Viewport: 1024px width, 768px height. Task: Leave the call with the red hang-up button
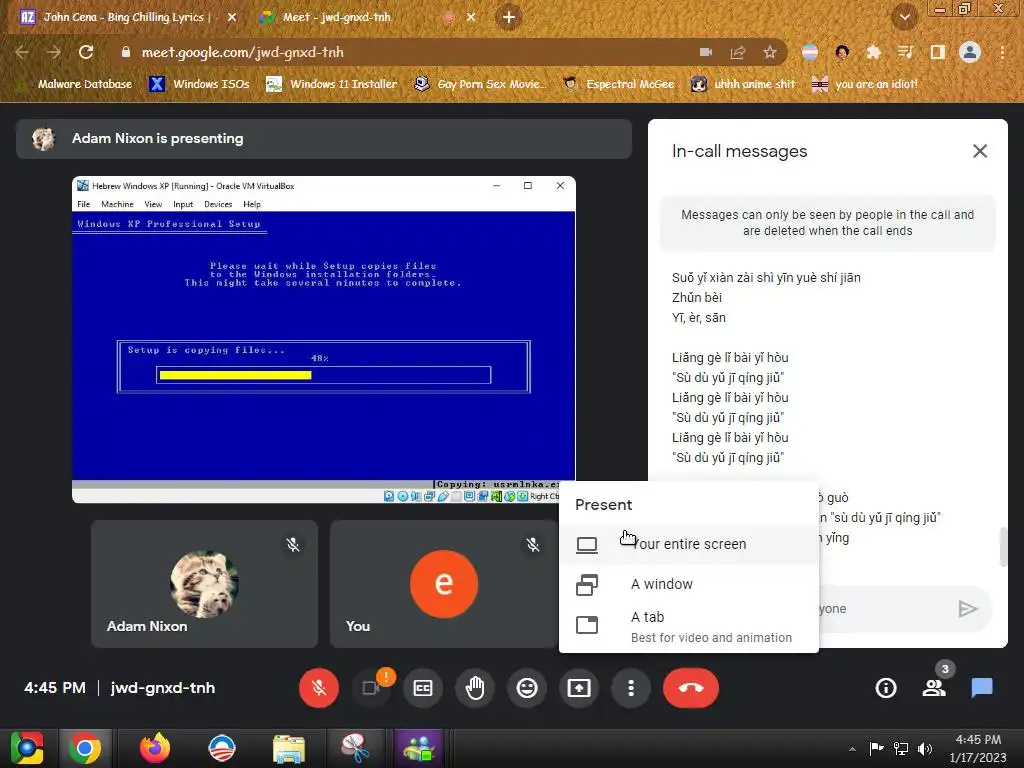[691, 688]
